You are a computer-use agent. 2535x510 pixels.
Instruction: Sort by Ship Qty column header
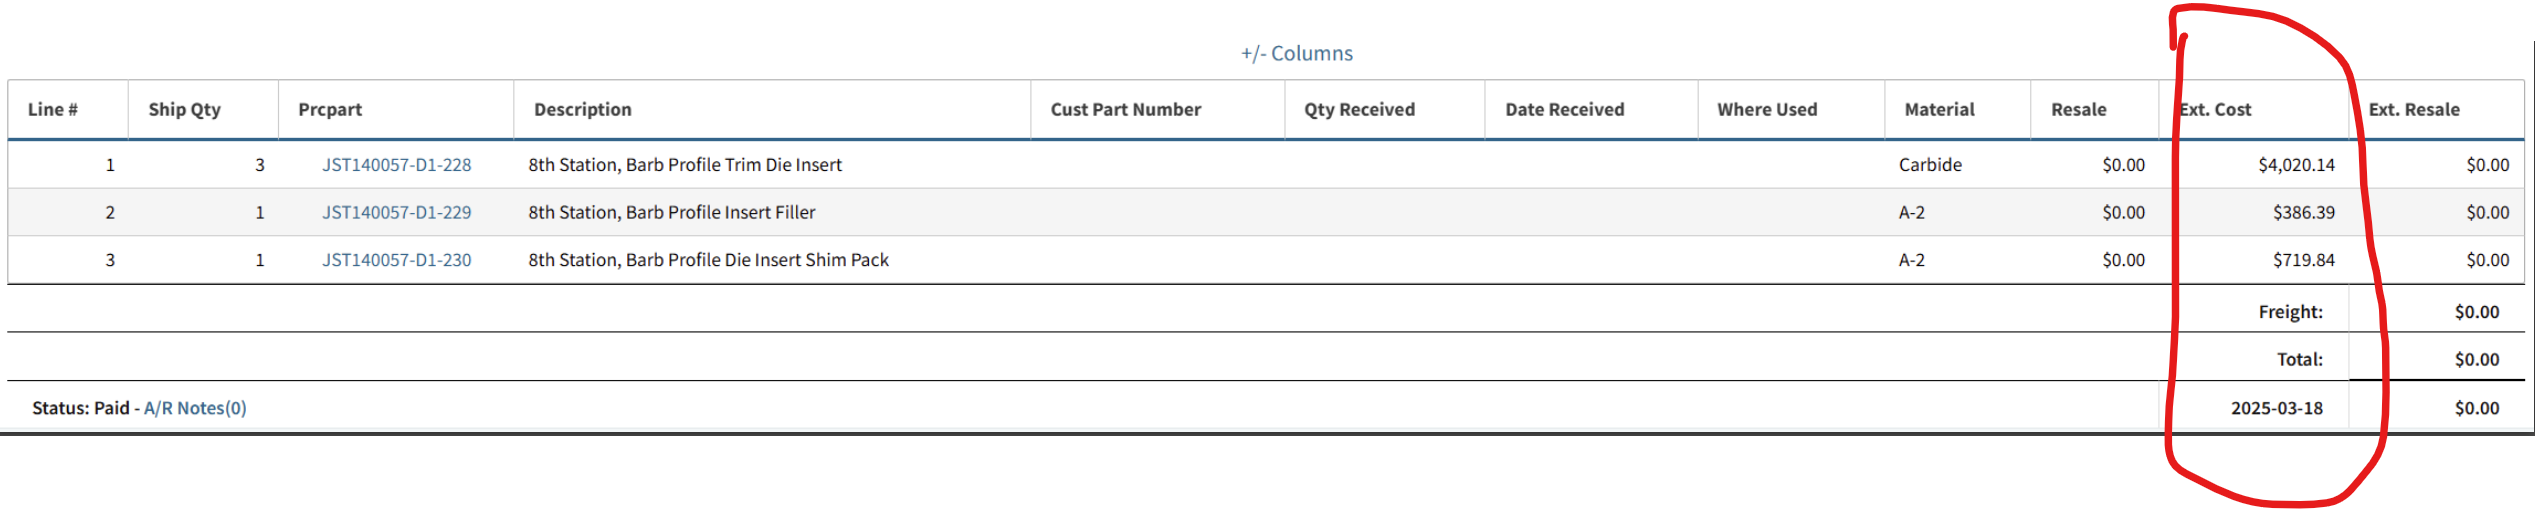coord(185,110)
